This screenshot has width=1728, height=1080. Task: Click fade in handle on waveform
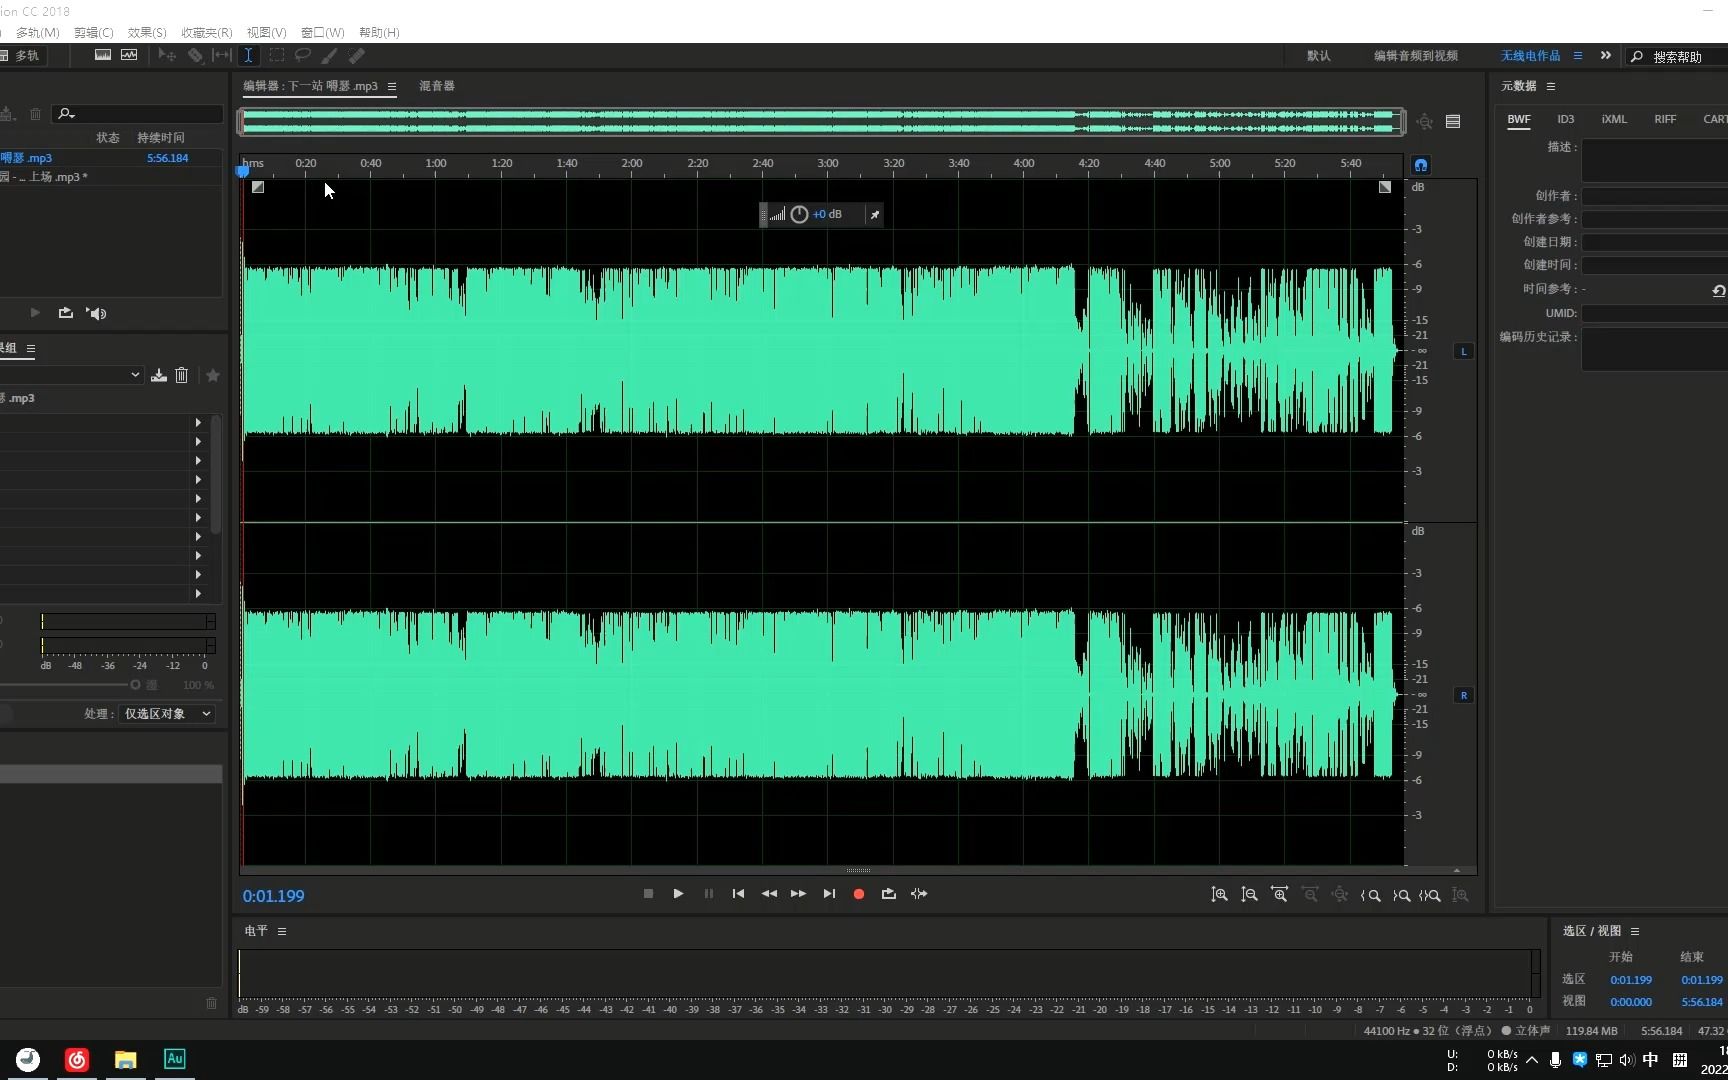[258, 187]
